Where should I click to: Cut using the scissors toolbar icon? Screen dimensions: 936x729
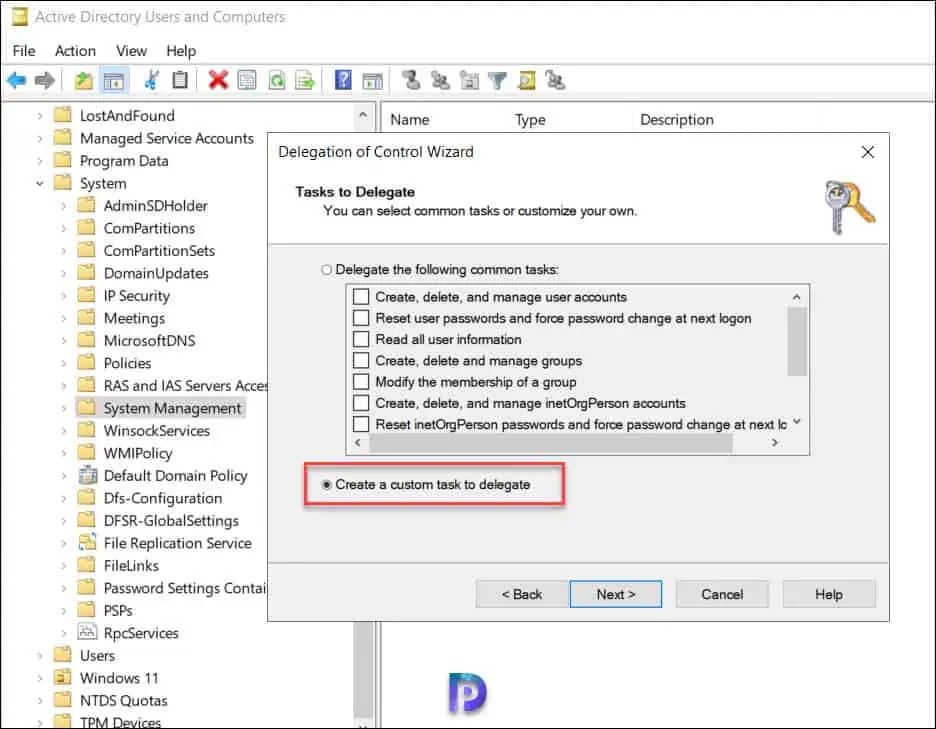click(152, 80)
